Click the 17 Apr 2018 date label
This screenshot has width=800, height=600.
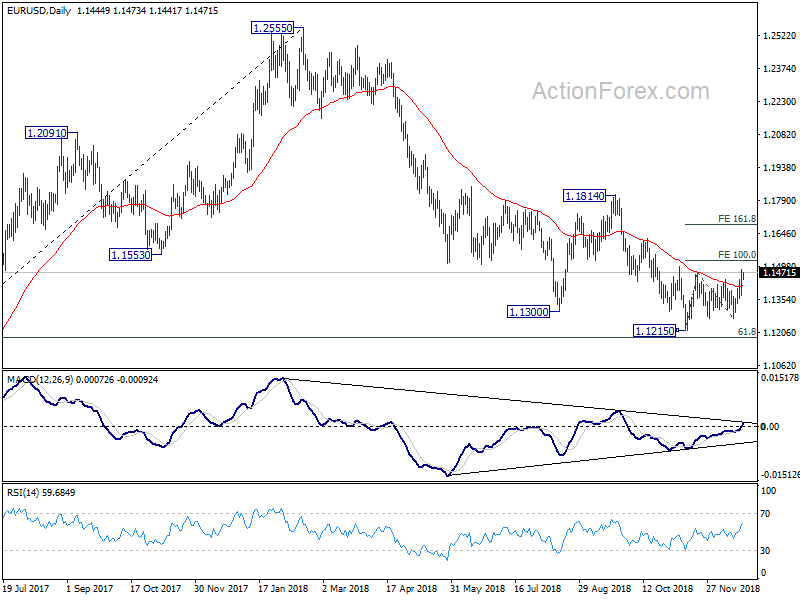click(x=411, y=588)
